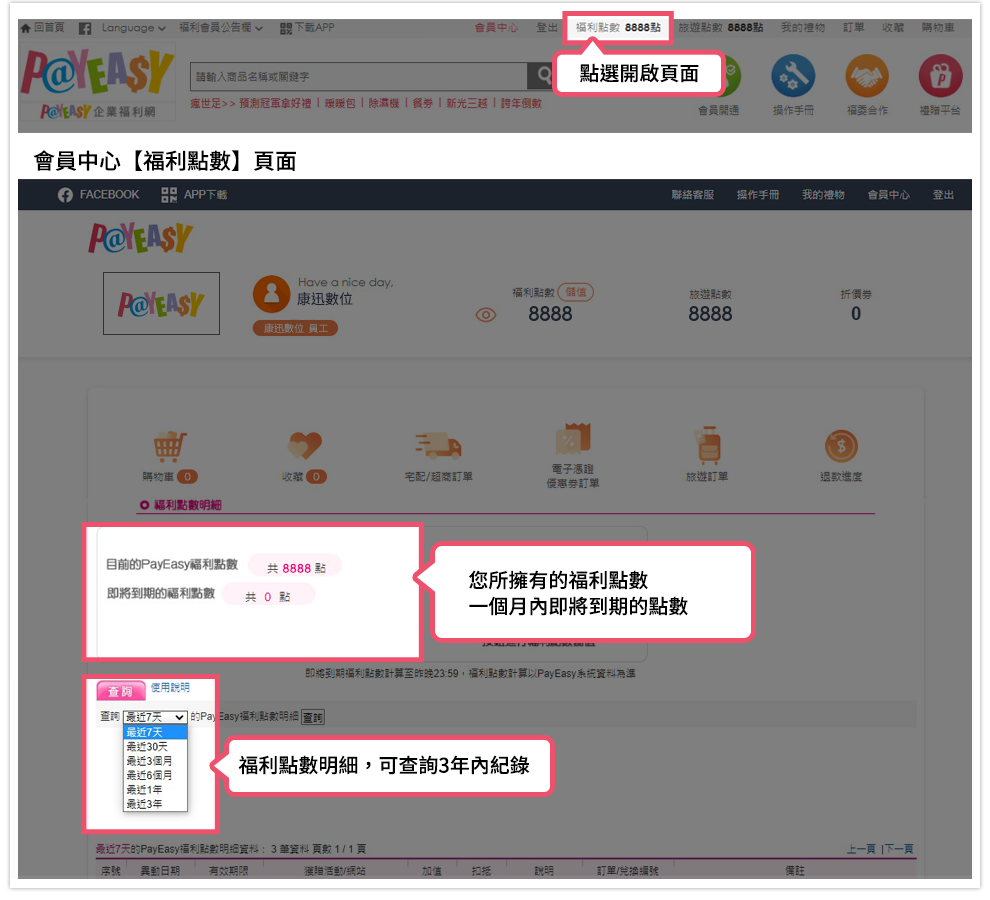The image size is (990, 900).
Task: Click the 預測冠軍拿好禮 link
Action: tap(275, 103)
